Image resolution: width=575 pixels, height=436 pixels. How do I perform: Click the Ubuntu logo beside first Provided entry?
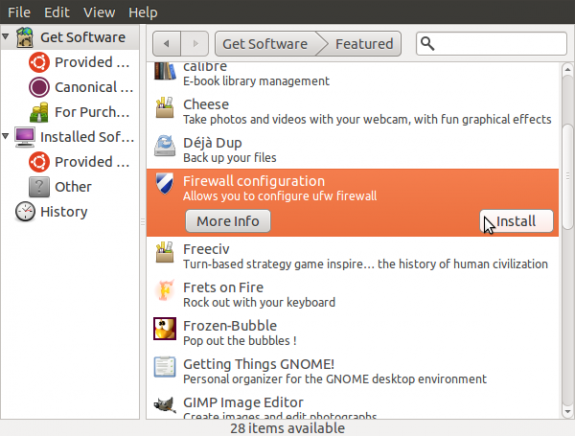pos(39,62)
